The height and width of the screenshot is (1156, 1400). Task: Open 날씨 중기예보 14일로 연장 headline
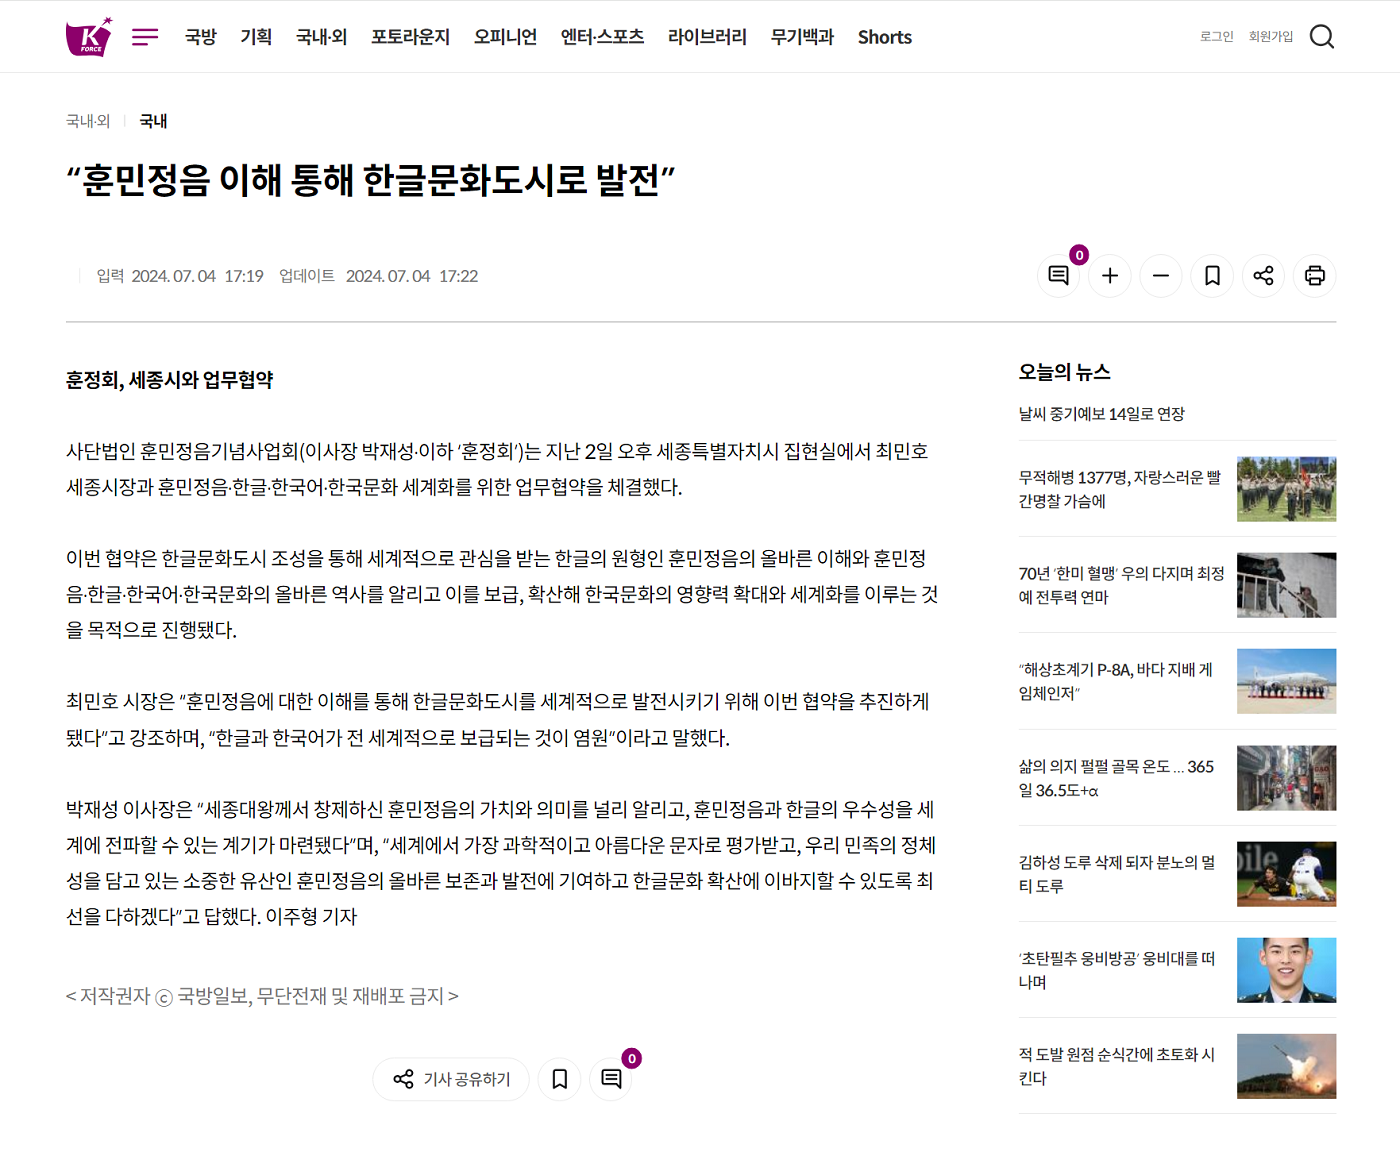click(1101, 414)
